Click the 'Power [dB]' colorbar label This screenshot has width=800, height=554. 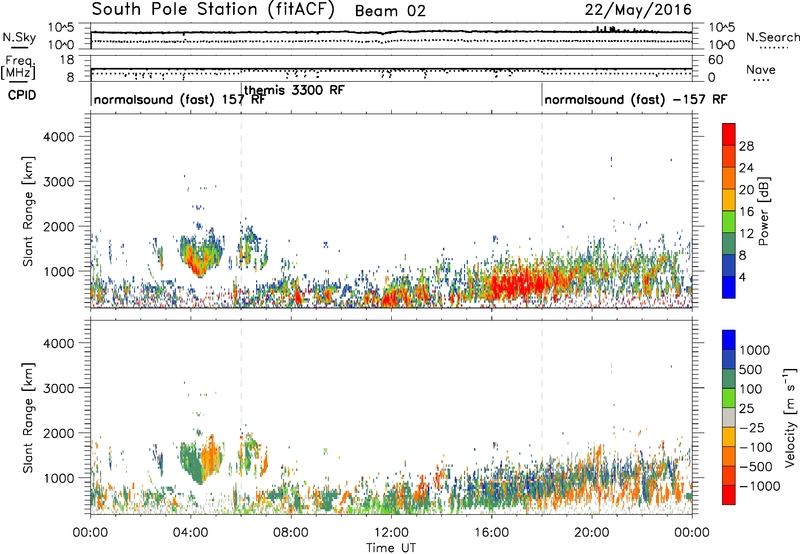click(764, 211)
